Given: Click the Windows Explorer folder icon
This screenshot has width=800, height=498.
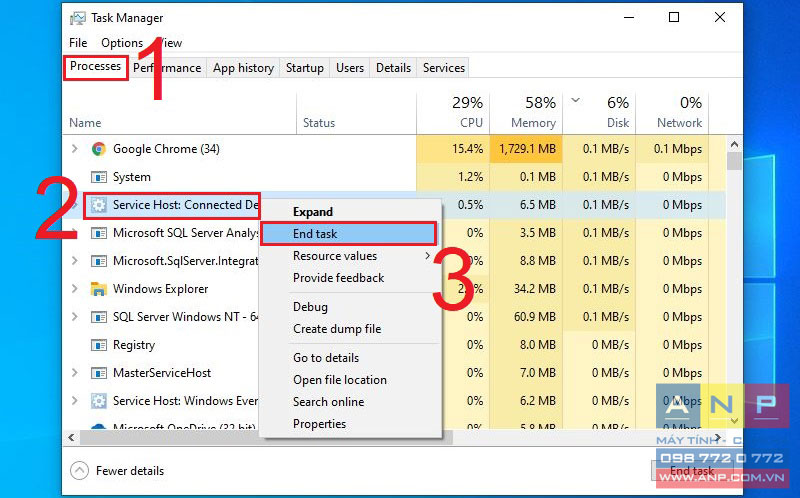Looking at the screenshot, I should pyautogui.click(x=98, y=289).
